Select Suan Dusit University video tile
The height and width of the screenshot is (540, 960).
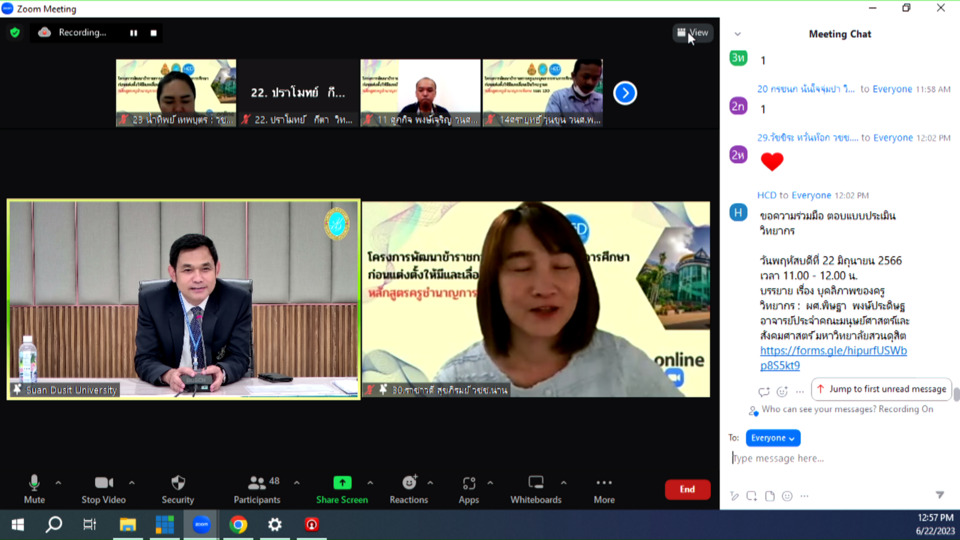tap(184, 299)
